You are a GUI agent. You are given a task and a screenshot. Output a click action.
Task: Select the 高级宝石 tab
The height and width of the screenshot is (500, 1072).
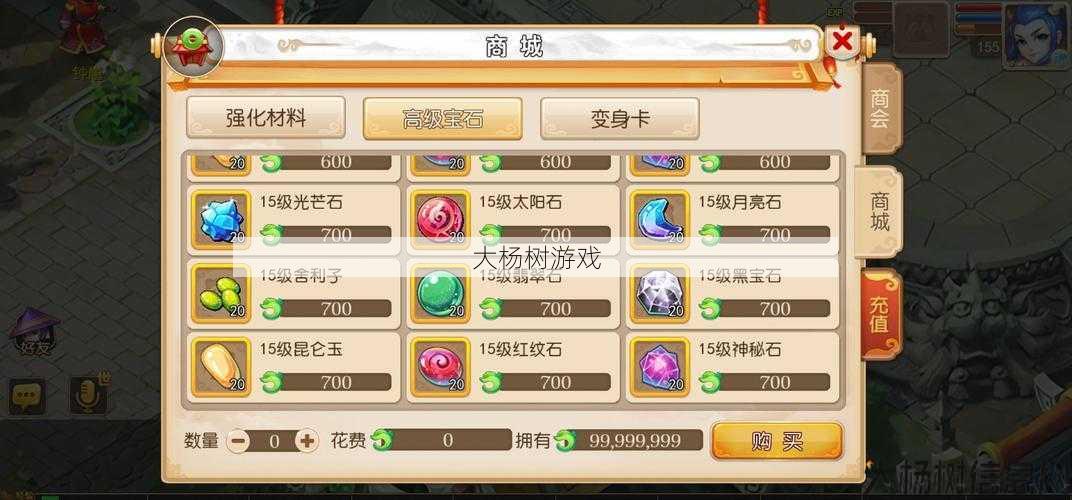click(x=442, y=118)
